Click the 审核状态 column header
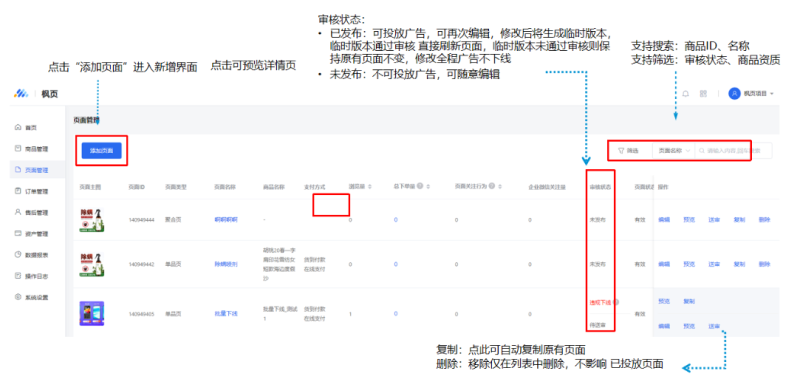The height and width of the screenshot is (382, 800). [601, 187]
